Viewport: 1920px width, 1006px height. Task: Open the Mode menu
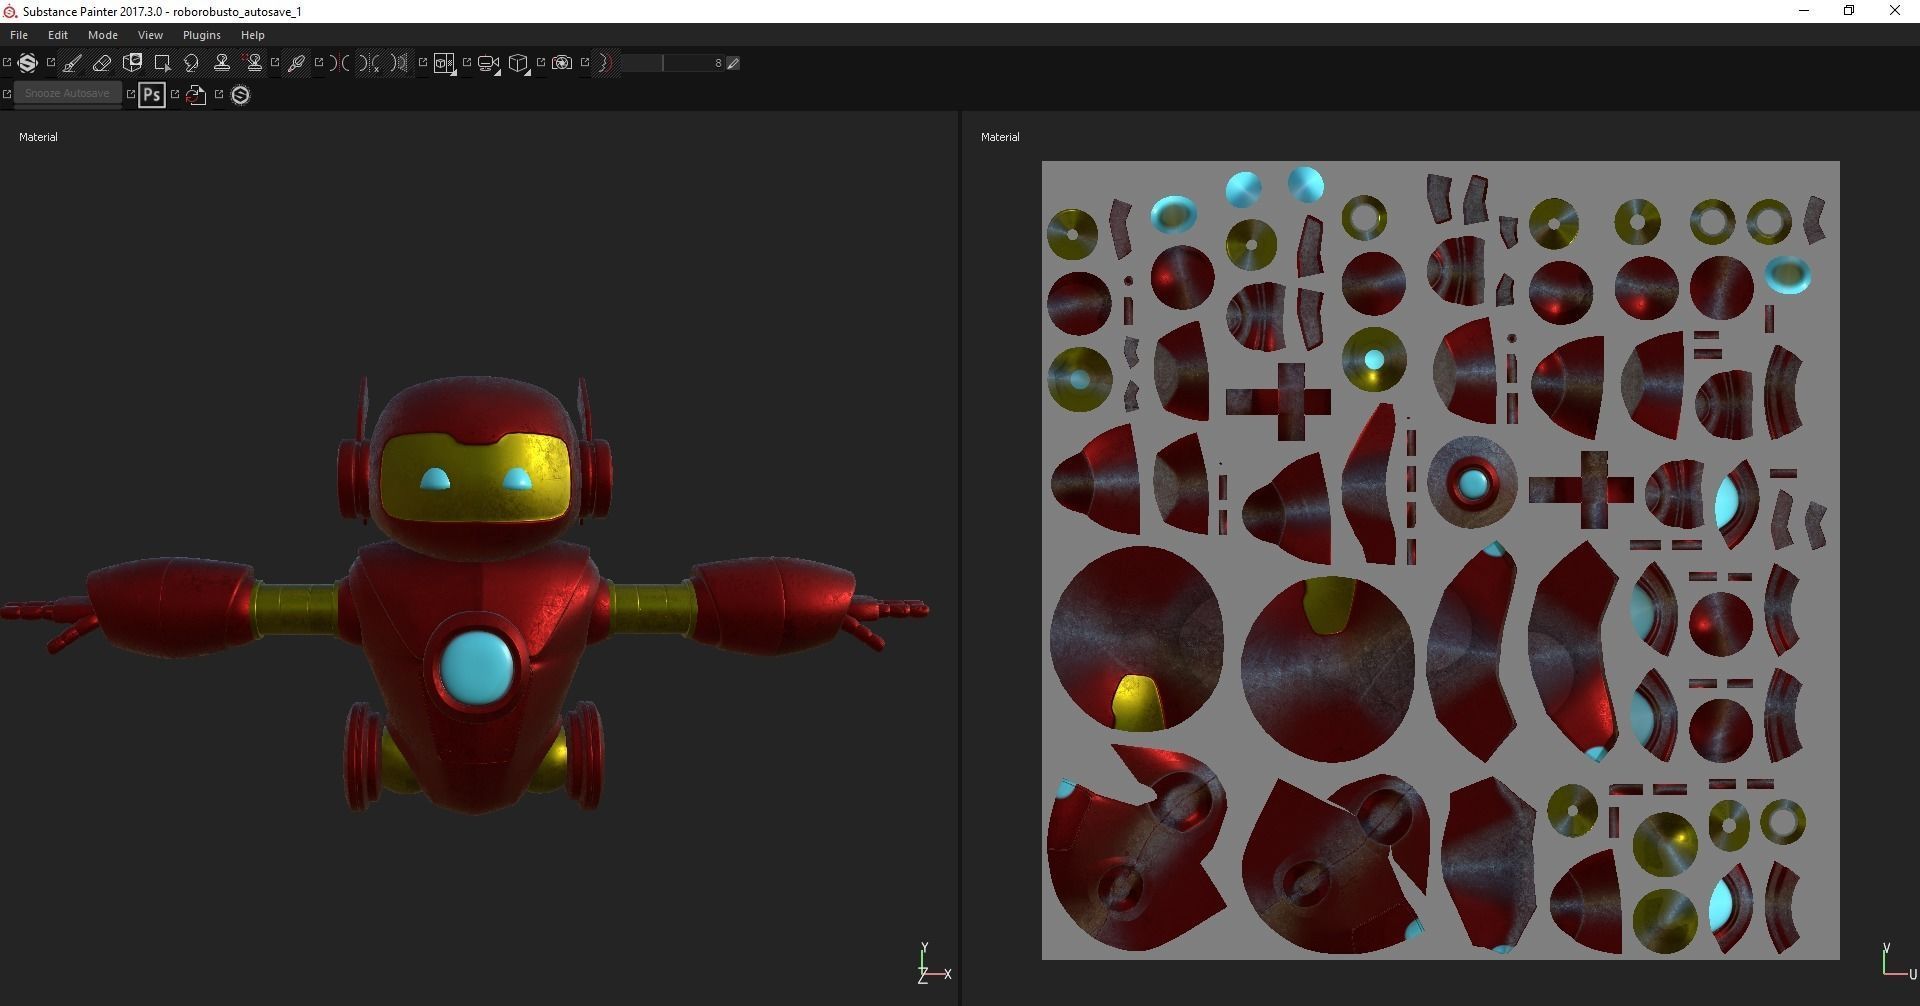103,35
